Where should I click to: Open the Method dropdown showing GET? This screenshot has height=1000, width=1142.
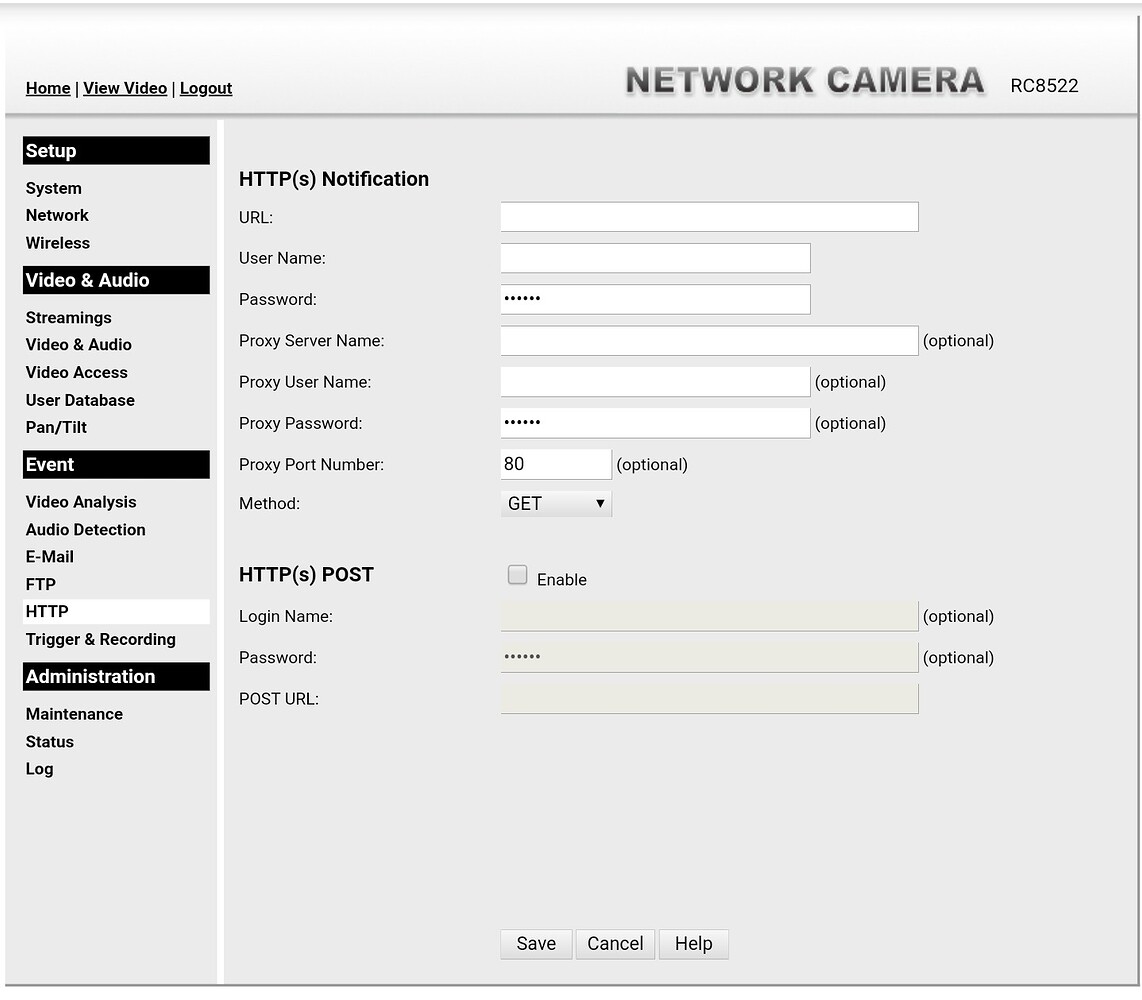click(555, 503)
